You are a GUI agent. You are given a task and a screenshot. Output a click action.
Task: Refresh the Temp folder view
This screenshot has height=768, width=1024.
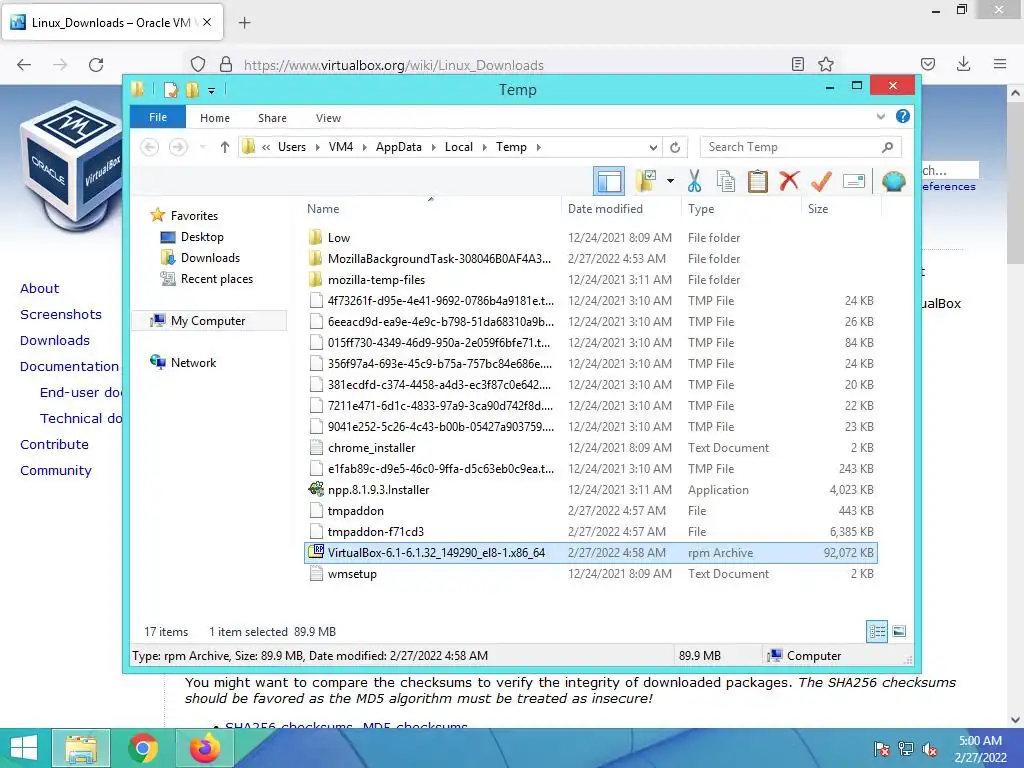tap(675, 147)
